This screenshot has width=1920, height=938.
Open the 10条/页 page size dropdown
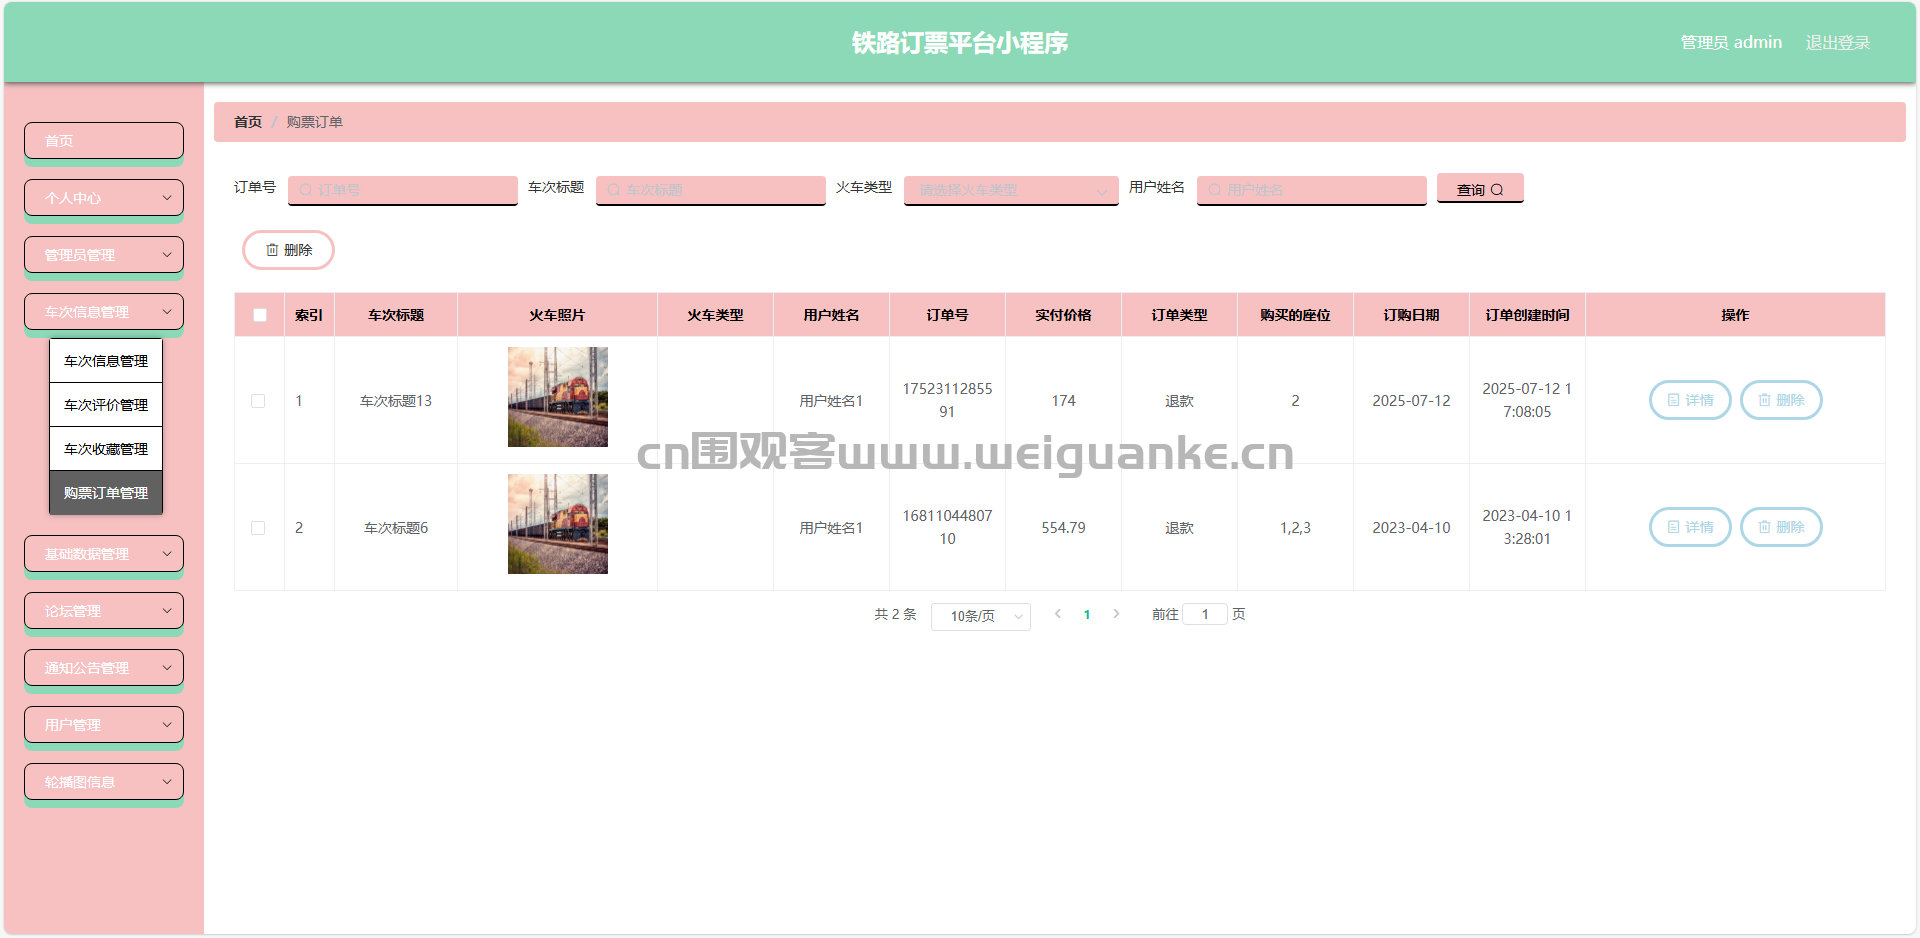coord(980,616)
